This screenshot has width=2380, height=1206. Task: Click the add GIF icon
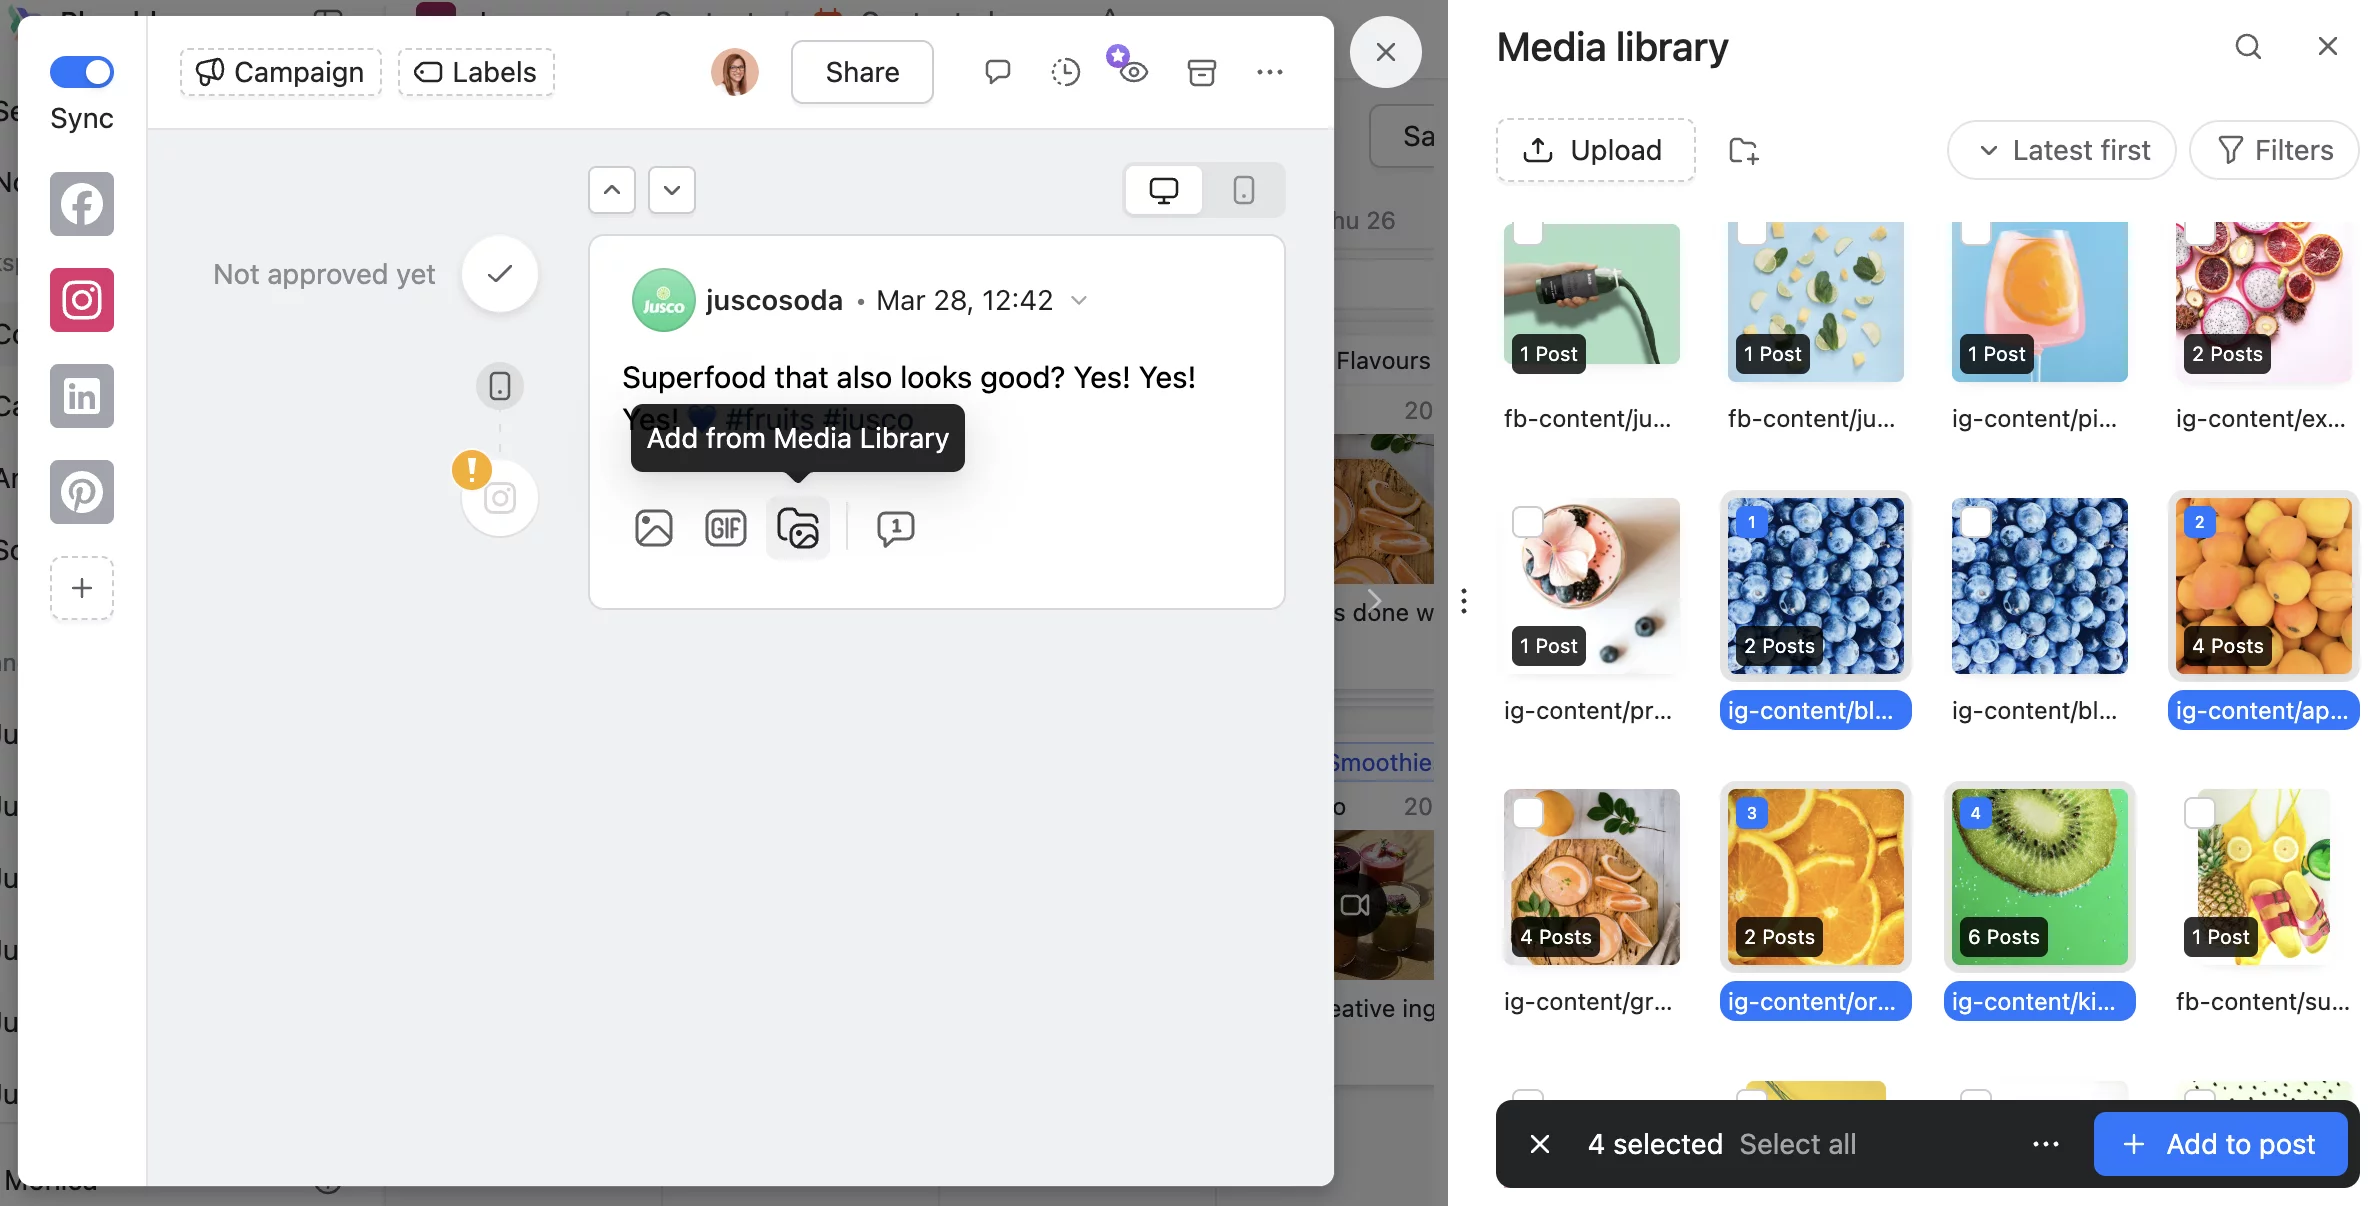pos(726,528)
